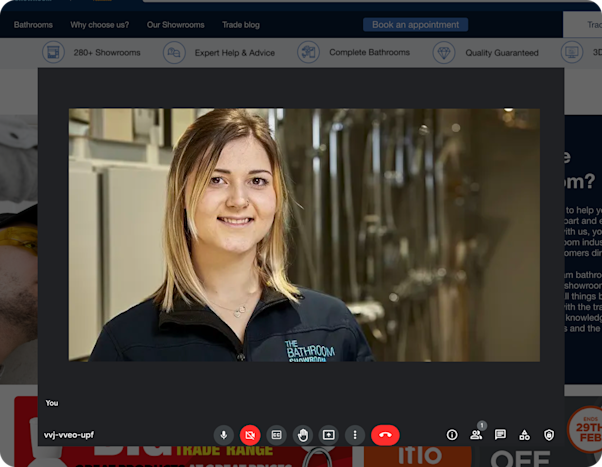
Task: Select the video tile of the presenter
Action: pos(304,235)
